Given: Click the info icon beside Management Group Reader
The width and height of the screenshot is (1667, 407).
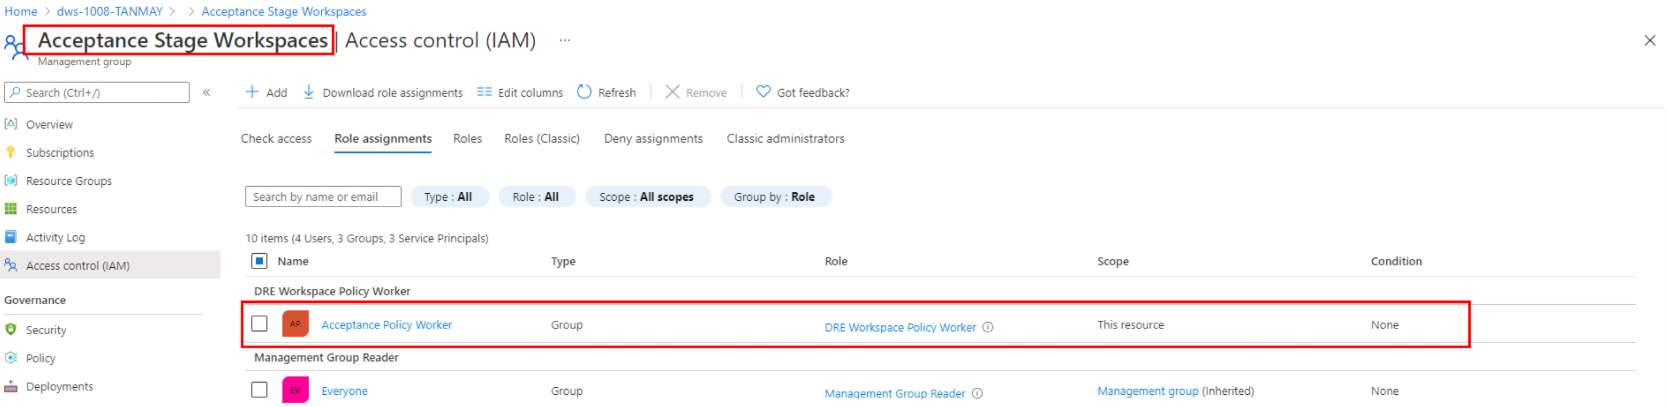Looking at the screenshot, I should click(x=977, y=393).
